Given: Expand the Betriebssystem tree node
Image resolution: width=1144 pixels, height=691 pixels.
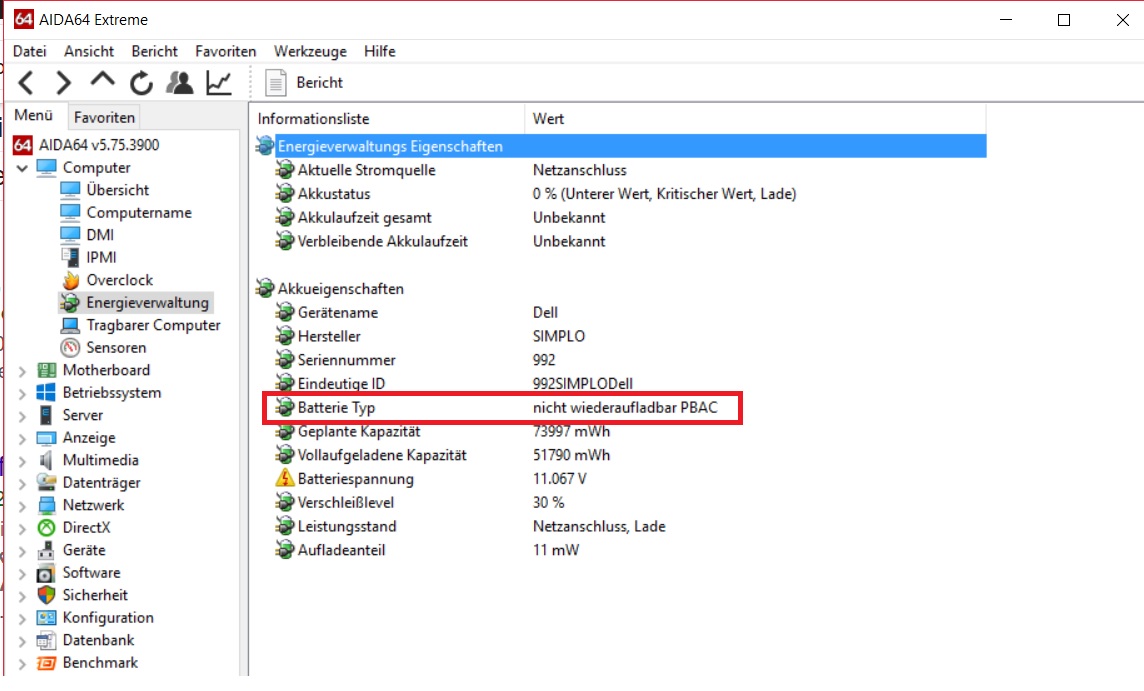Looking at the screenshot, I should pos(23,393).
